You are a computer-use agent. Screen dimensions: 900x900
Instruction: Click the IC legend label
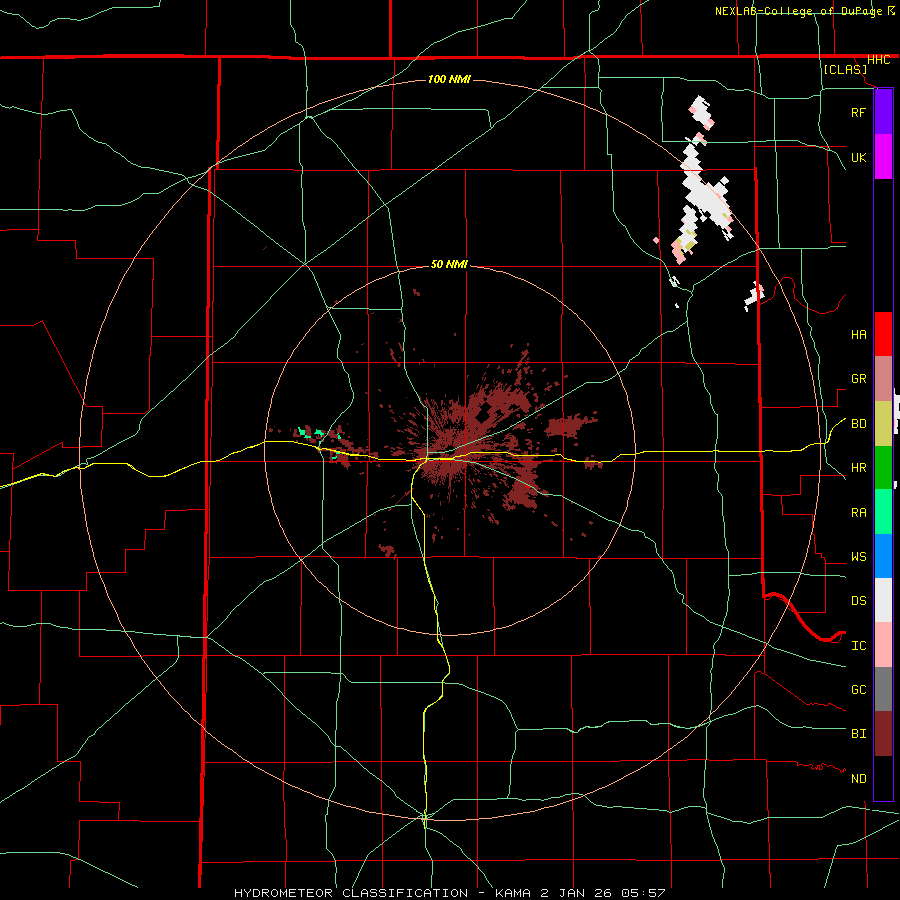pos(858,646)
